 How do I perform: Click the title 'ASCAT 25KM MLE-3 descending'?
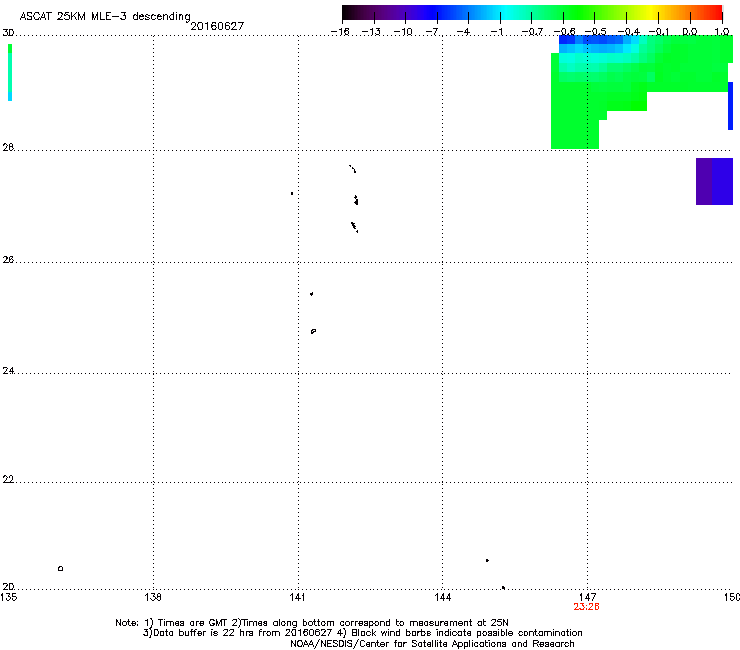[x=105, y=16]
